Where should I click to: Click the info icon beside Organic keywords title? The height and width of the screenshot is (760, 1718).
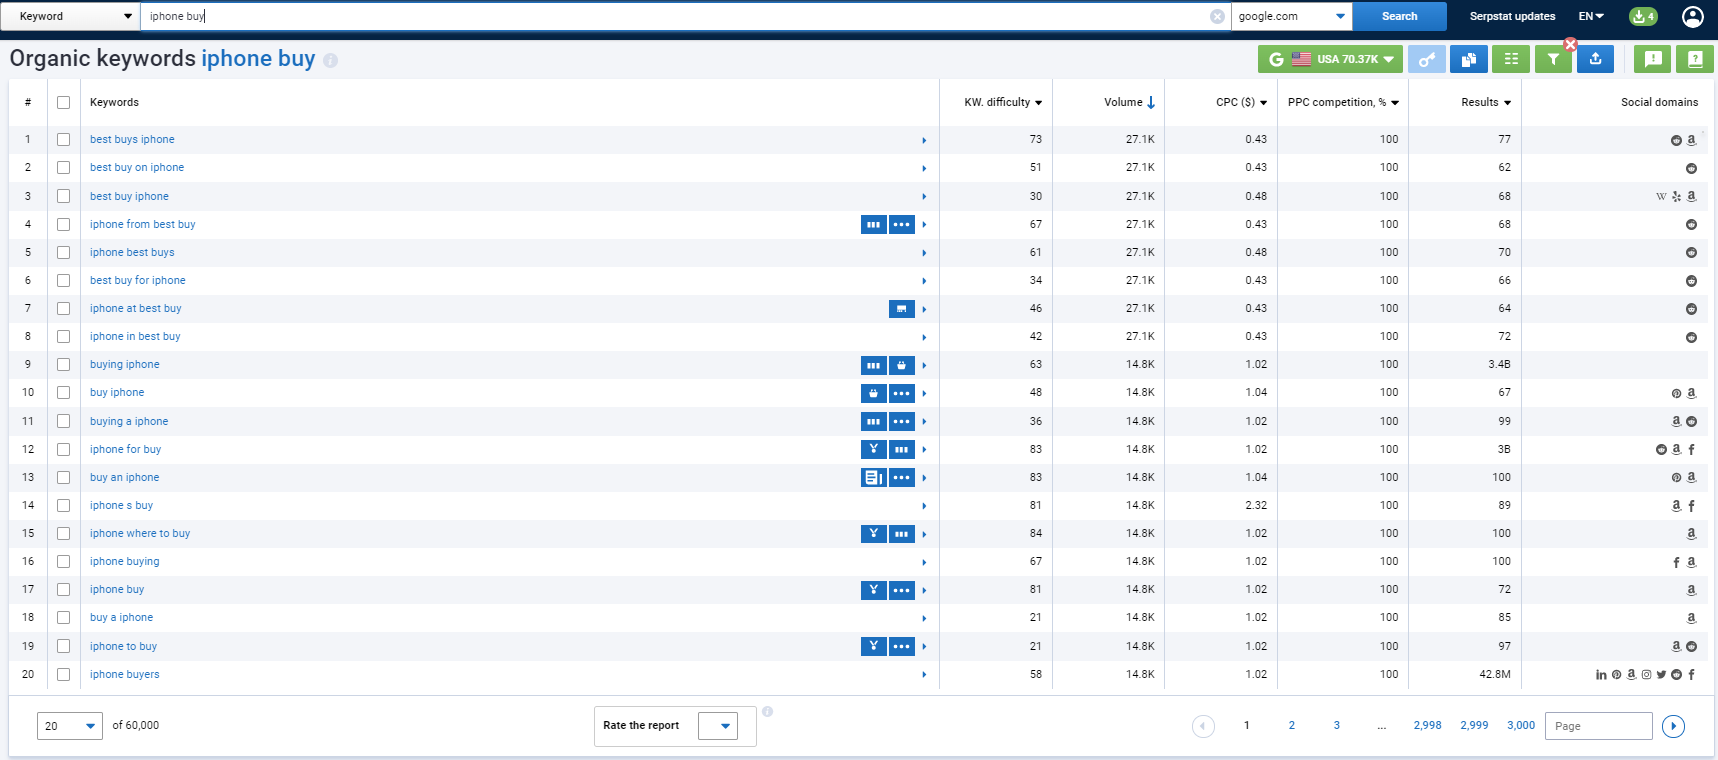pos(330,60)
